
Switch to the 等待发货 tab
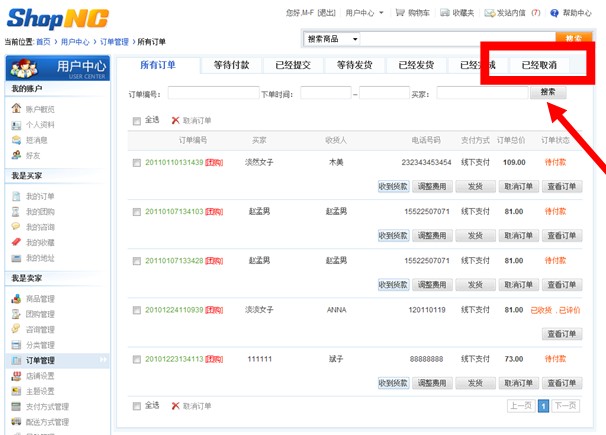[x=354, y=65]
